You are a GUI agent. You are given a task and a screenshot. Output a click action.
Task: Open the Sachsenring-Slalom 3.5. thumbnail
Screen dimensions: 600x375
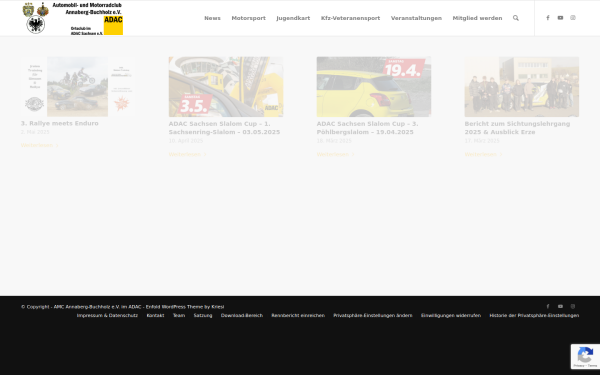226,86
